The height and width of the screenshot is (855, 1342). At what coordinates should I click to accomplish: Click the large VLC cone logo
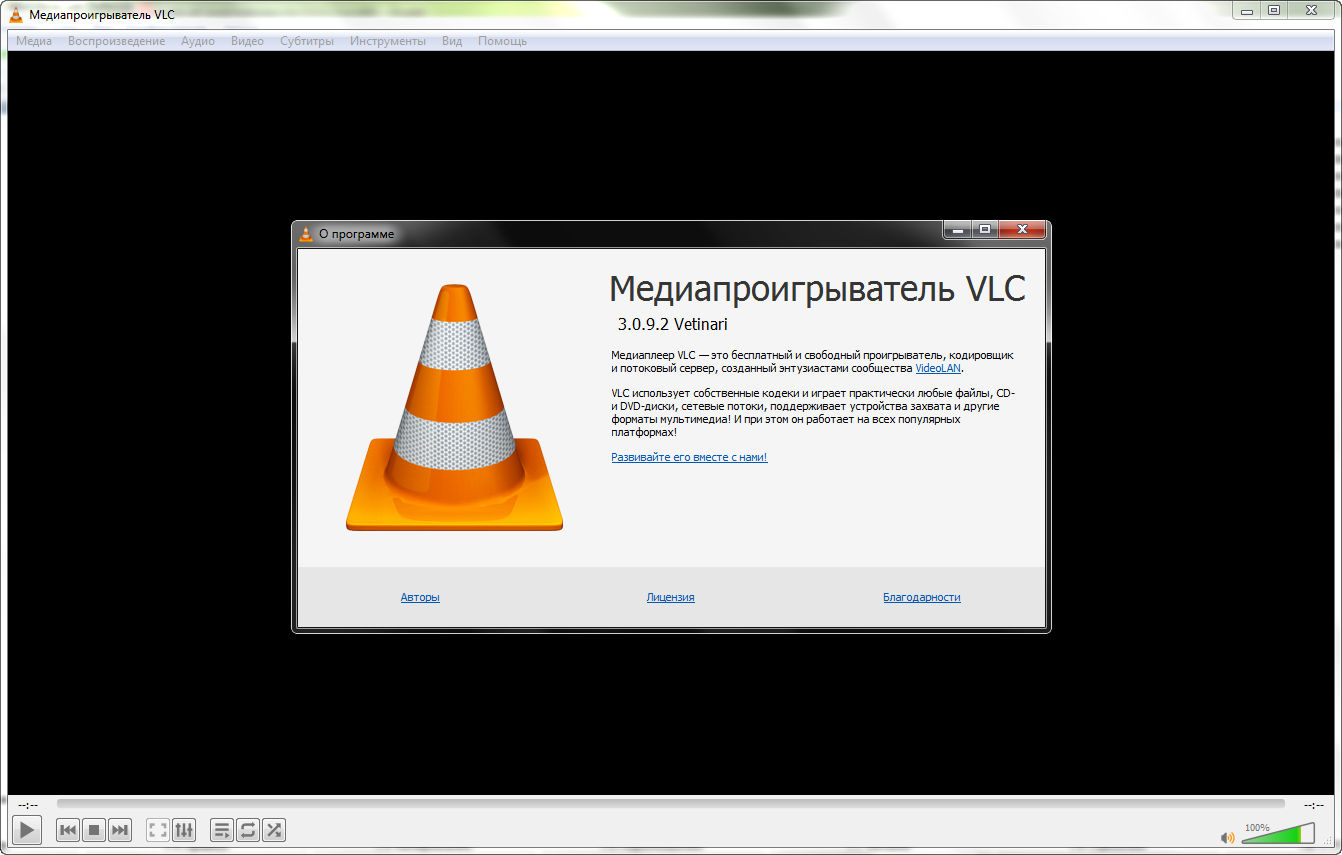point(455,407)
